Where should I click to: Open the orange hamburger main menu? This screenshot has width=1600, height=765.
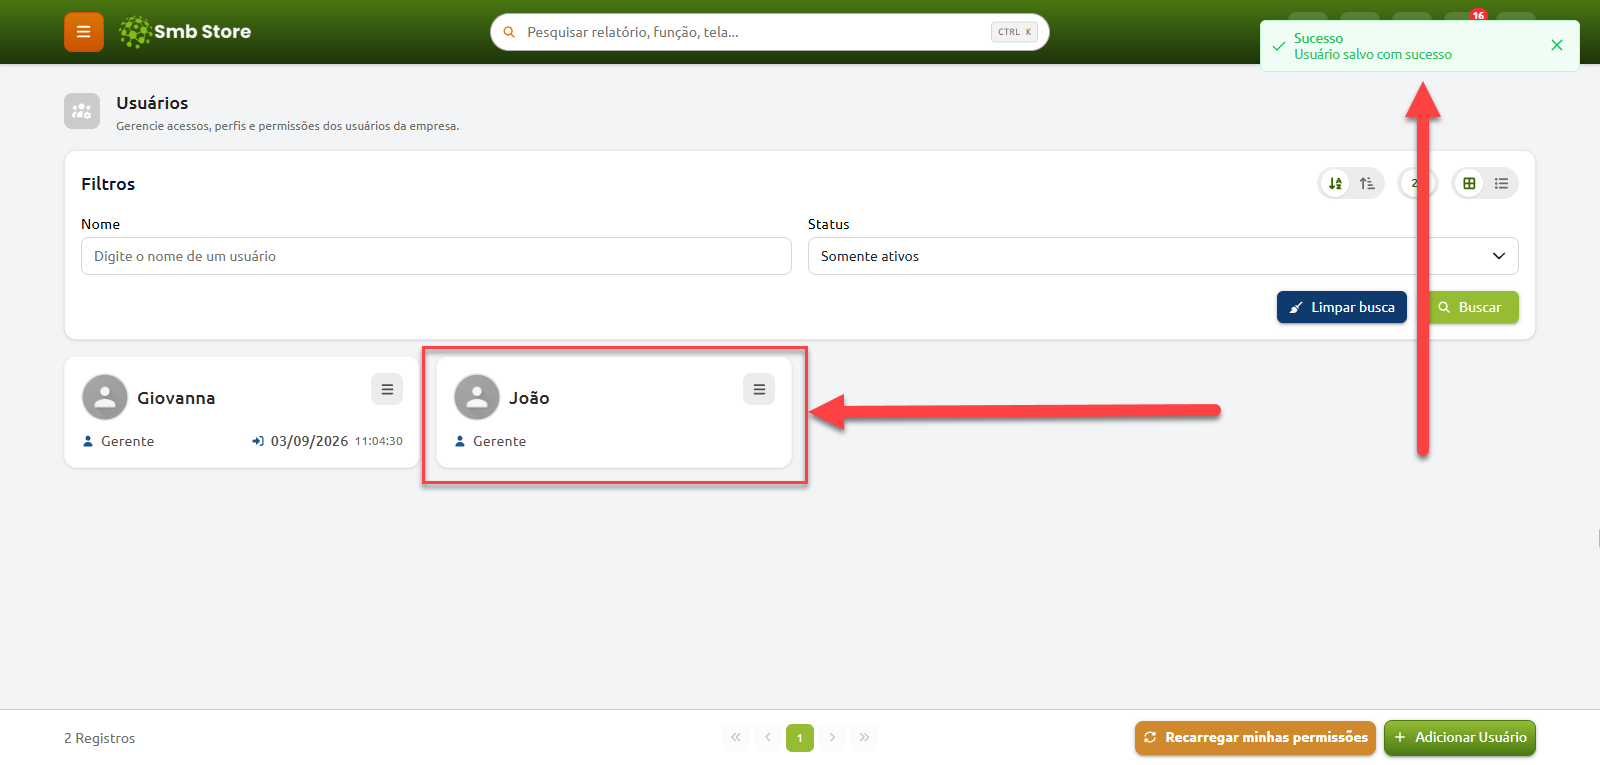[84, 32]
